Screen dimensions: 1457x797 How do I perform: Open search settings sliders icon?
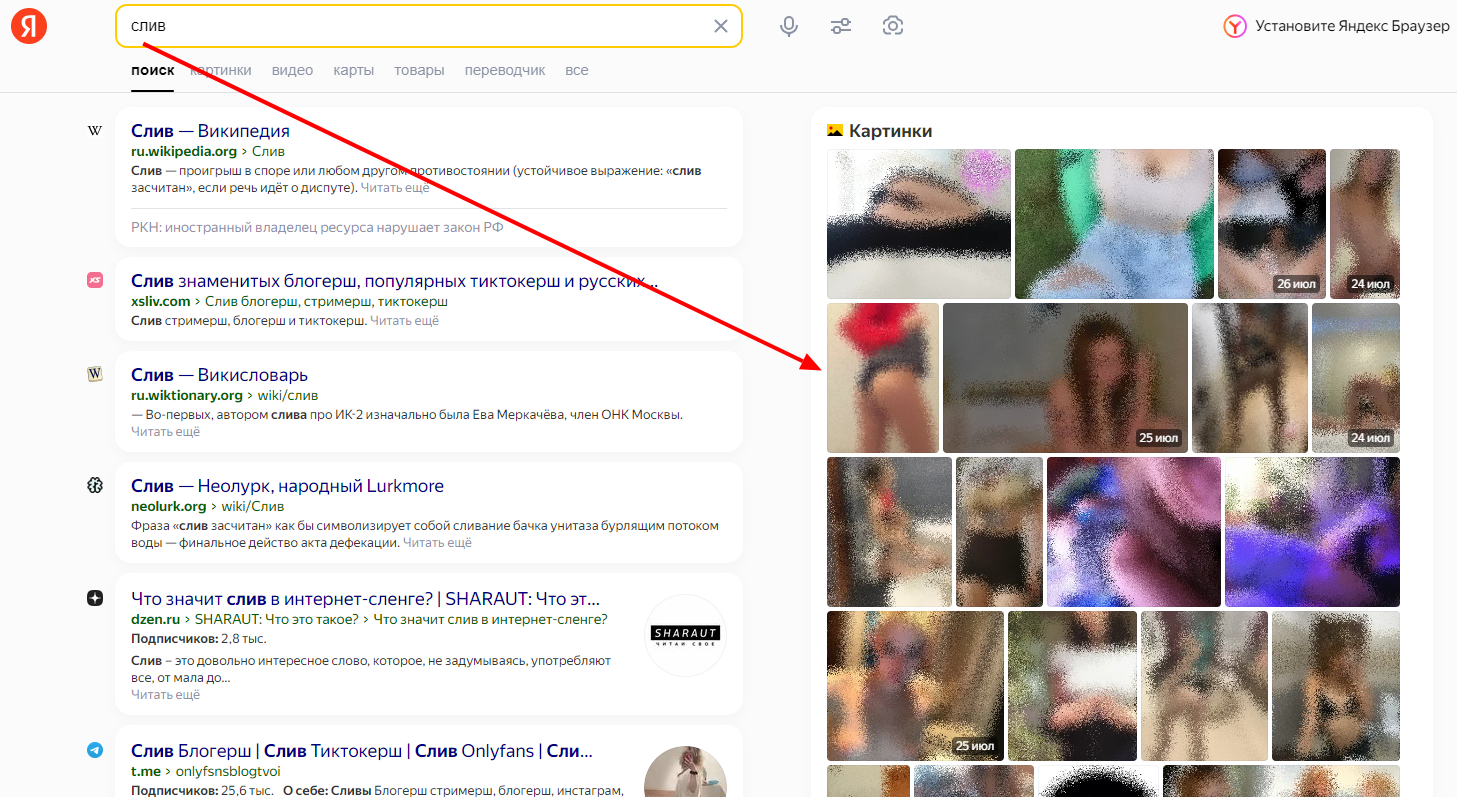click(x=841, y=26)
